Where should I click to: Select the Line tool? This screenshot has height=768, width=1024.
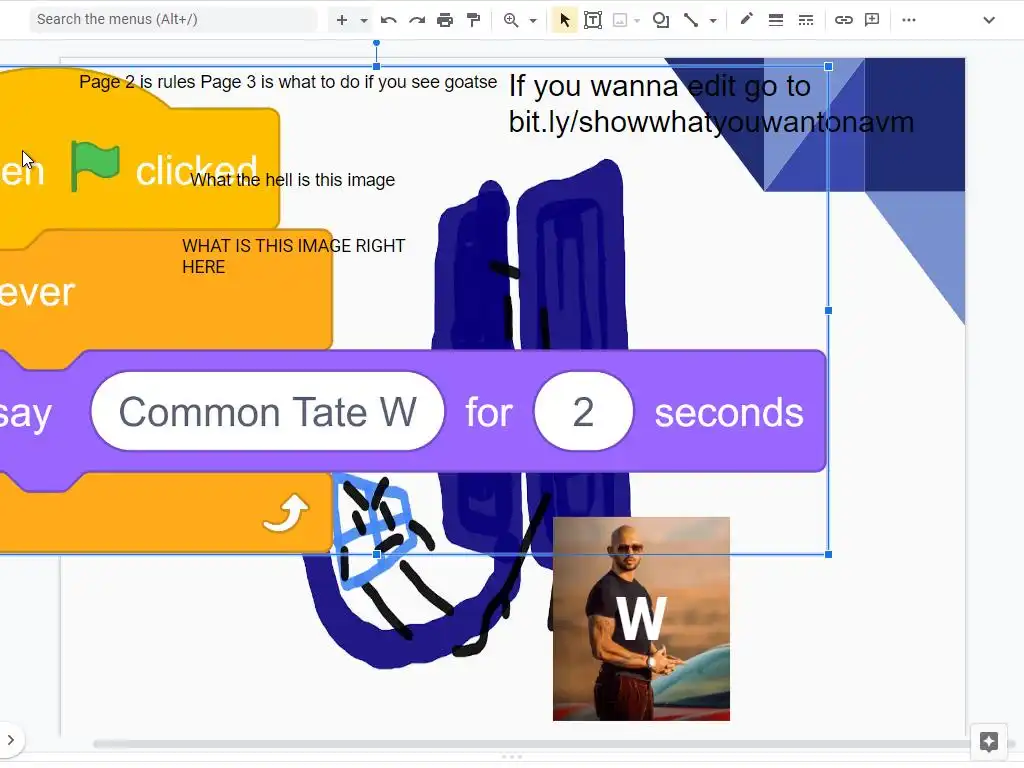691,20
